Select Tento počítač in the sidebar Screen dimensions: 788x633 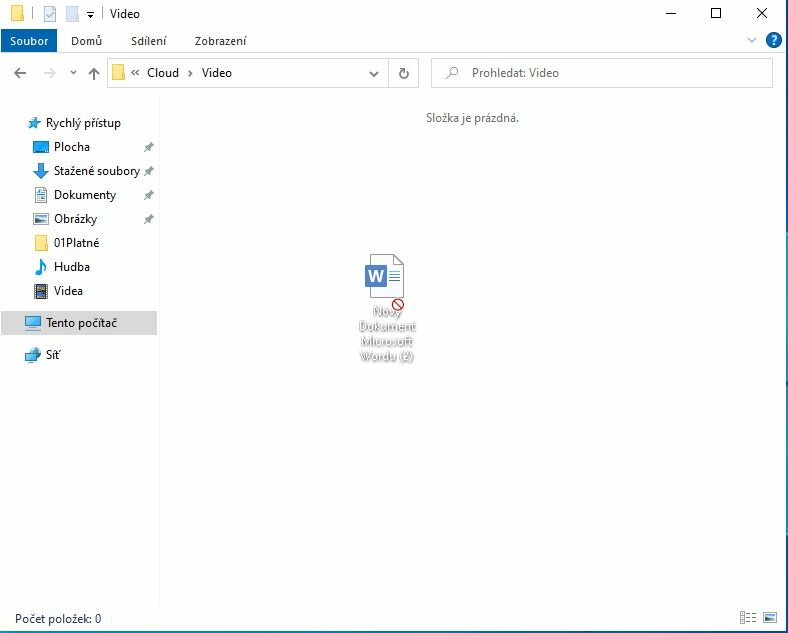[81, 323]
